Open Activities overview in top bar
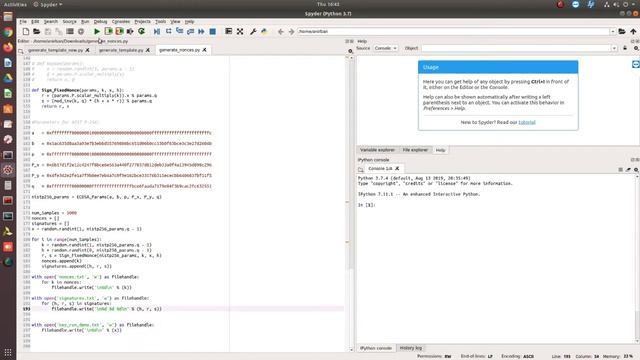640x360 pixels. [15, 4]
